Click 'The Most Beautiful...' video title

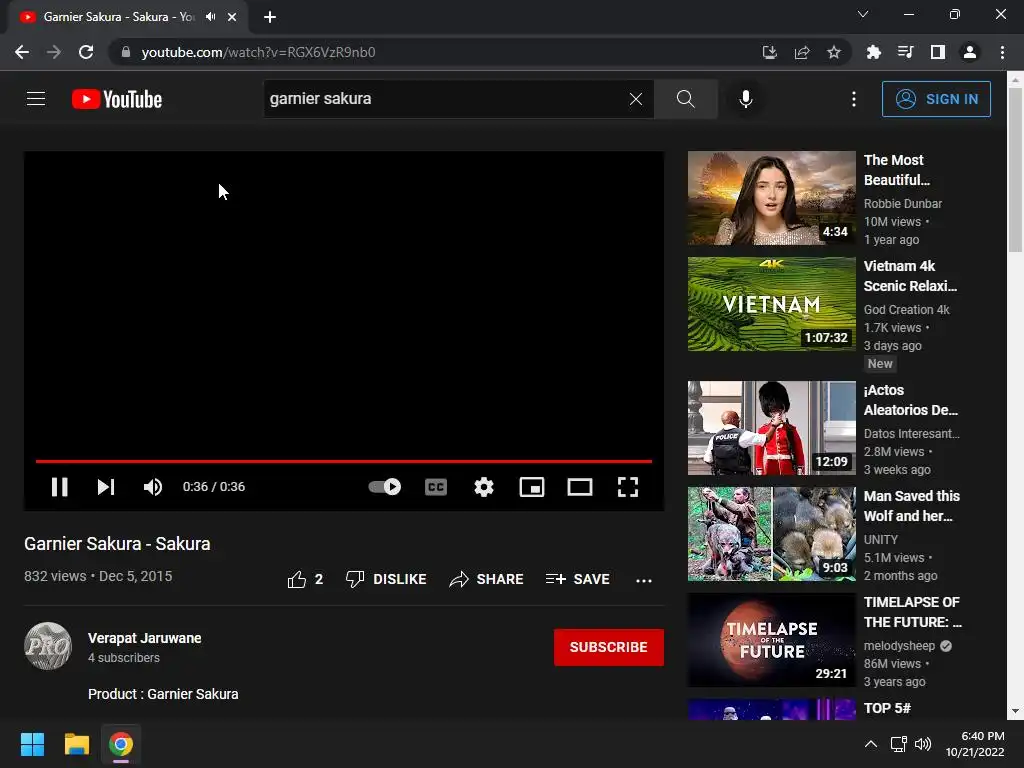[897, 170]
